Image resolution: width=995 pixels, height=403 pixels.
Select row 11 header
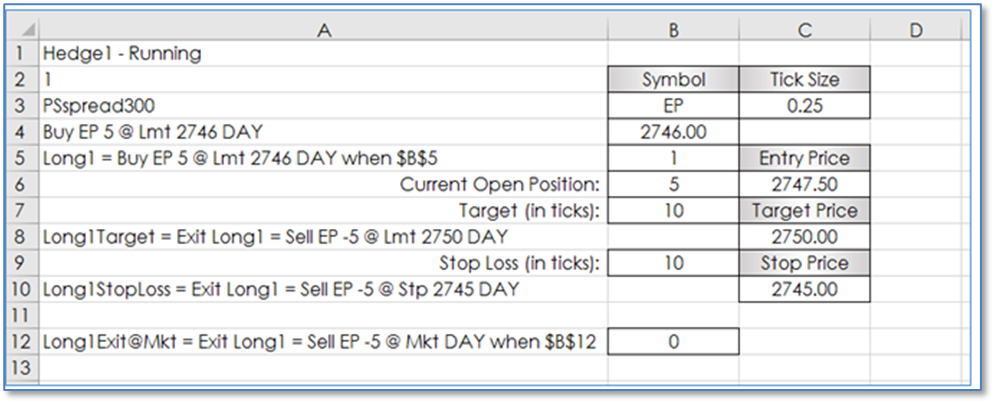point(21,315)
